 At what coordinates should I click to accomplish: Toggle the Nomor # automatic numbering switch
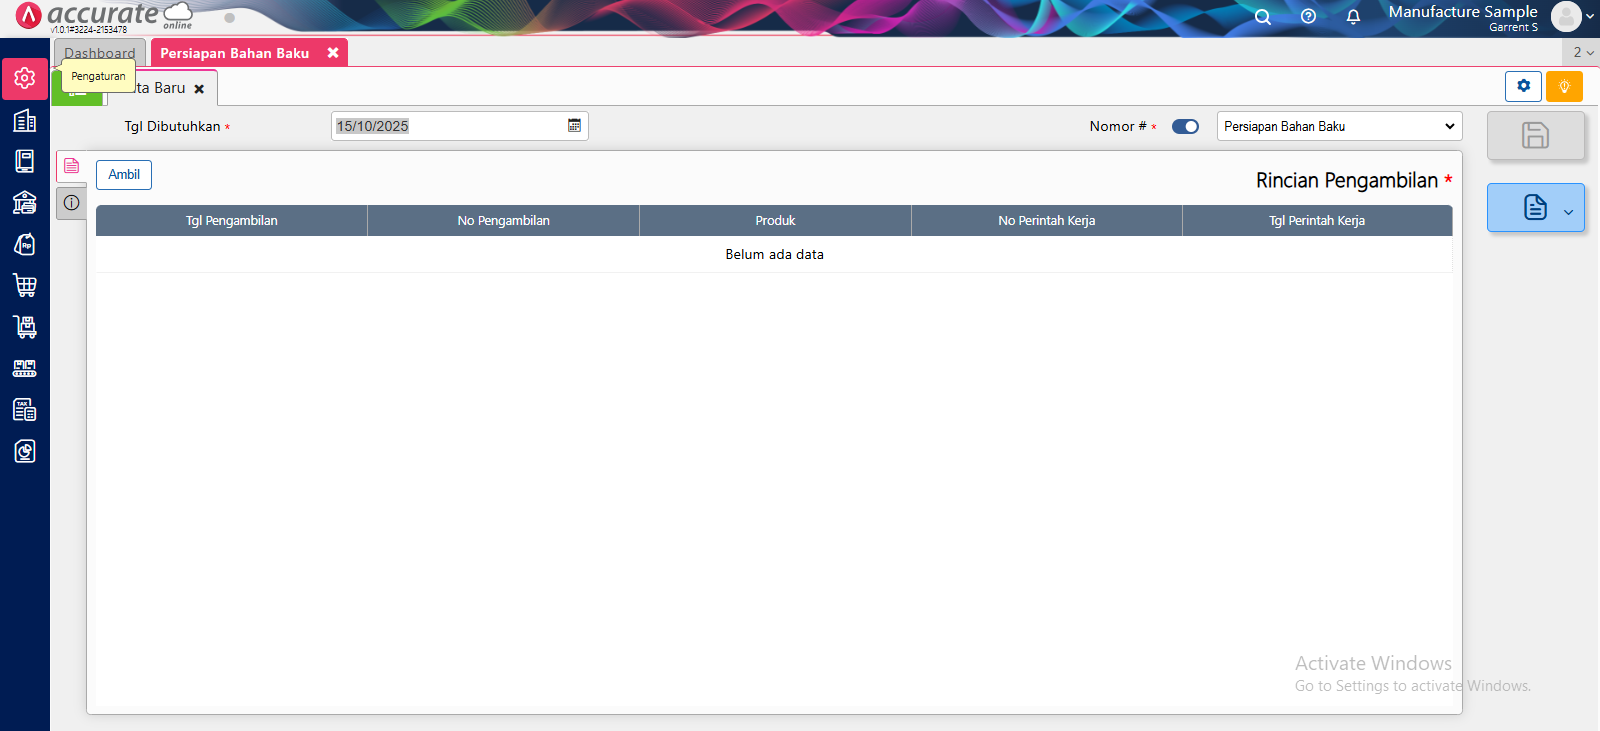pyautogui.click(x=1185, y=127)
